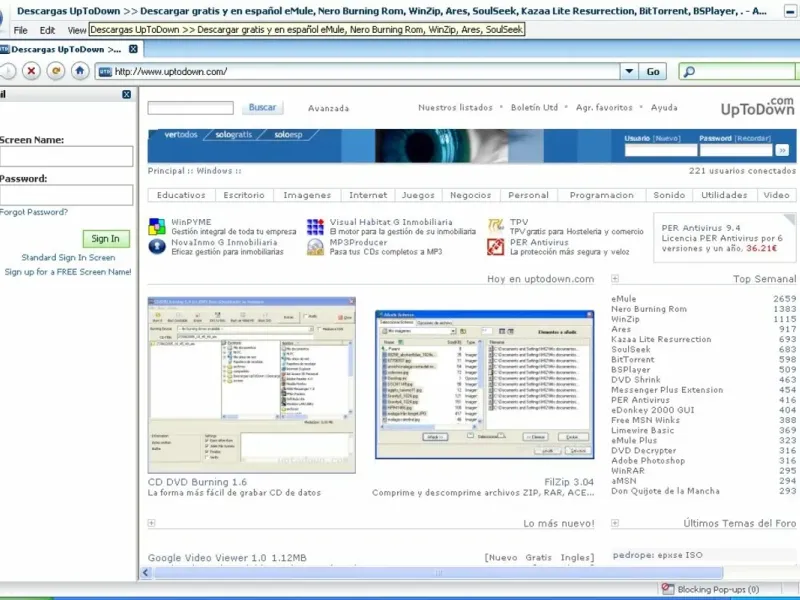Click the horizontal scrollbar left arrow

[146, 572]
